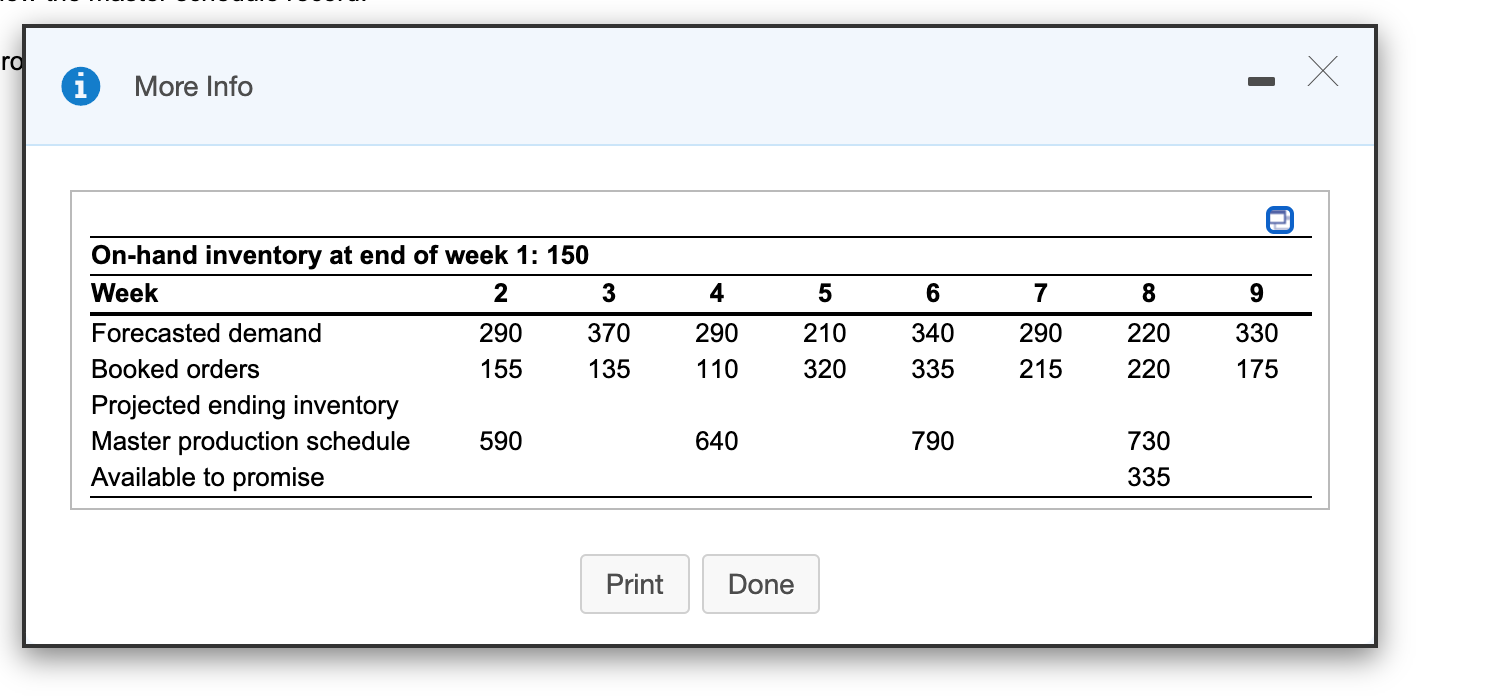Image resolution: width=1500 pixels, height=698 pixels.
Task: Click the copy table icon above the table
Action: tap(1279, 220)
